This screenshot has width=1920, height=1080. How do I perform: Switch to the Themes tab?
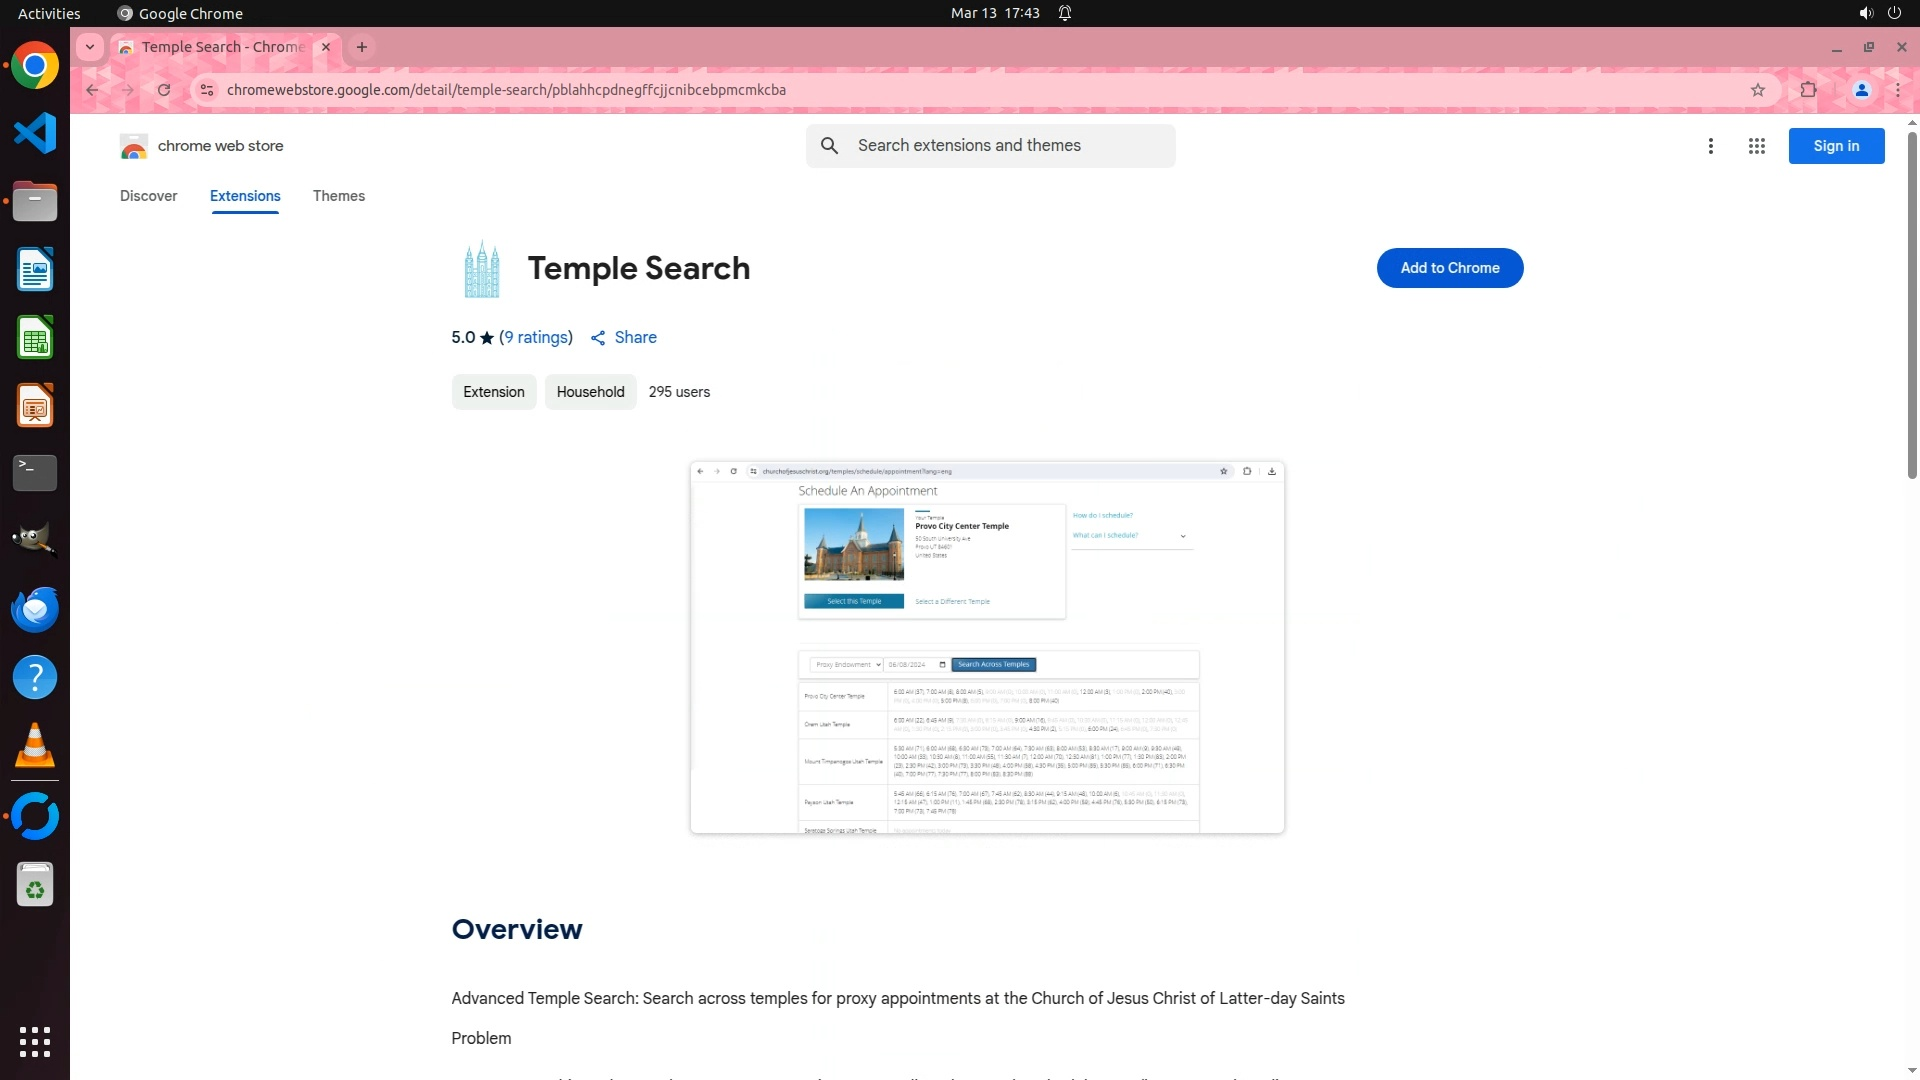(x=338, y=196)
